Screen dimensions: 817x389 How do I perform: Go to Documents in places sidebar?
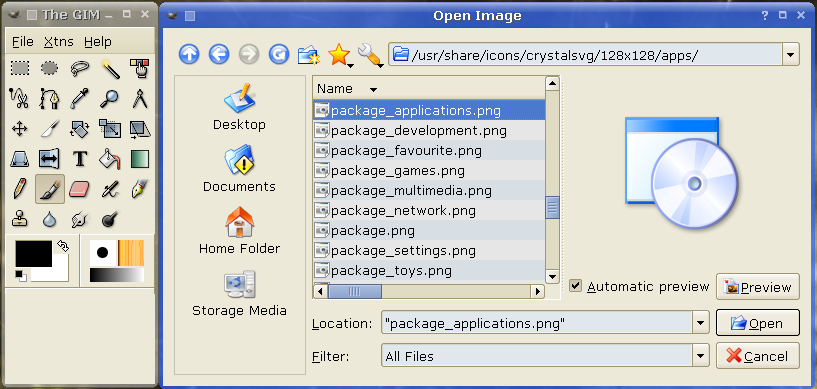[x=239, y=169]
